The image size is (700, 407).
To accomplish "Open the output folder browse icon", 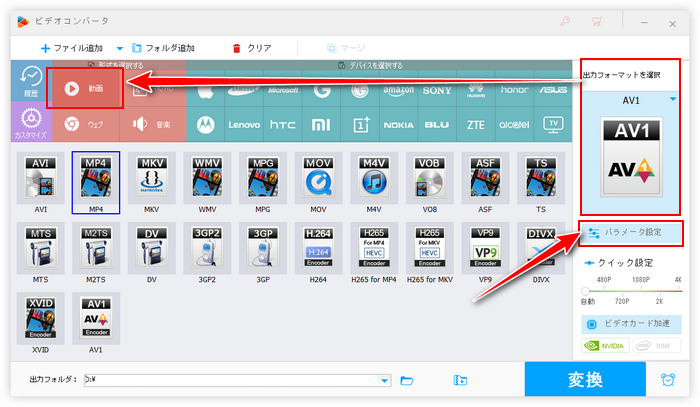I will 407,380.
